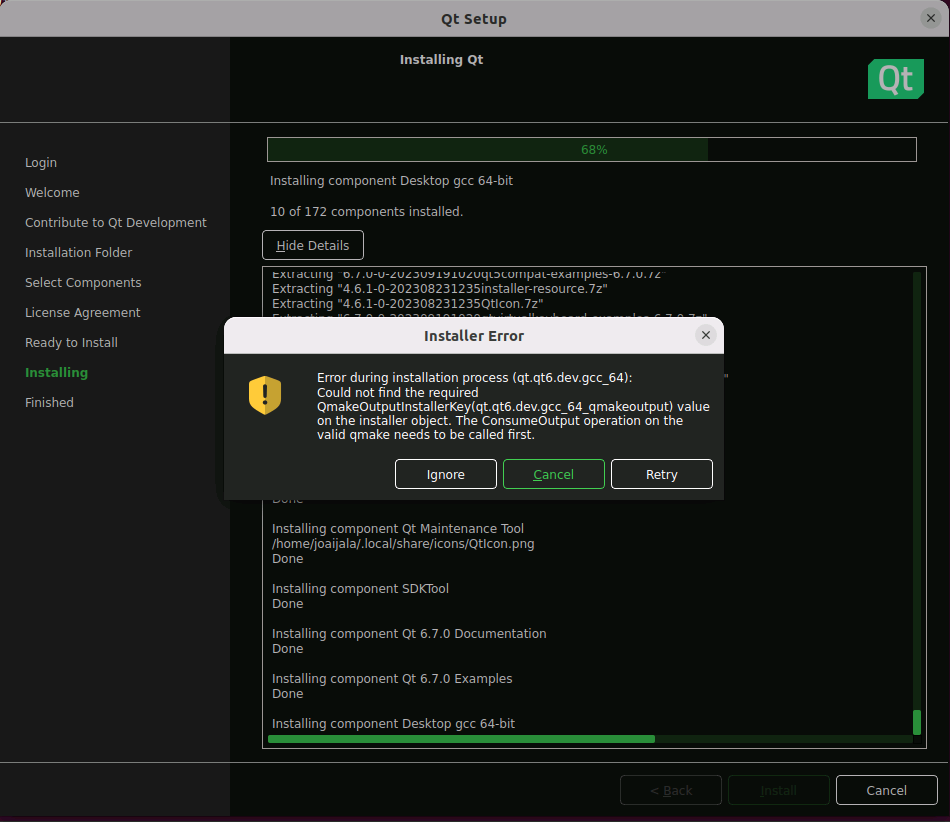The height and width of the screenshot is (822, 950).
Task: Click 'Installing component Qt 6.7.0 Documentation' line
Action: click(x=409, y=634)
